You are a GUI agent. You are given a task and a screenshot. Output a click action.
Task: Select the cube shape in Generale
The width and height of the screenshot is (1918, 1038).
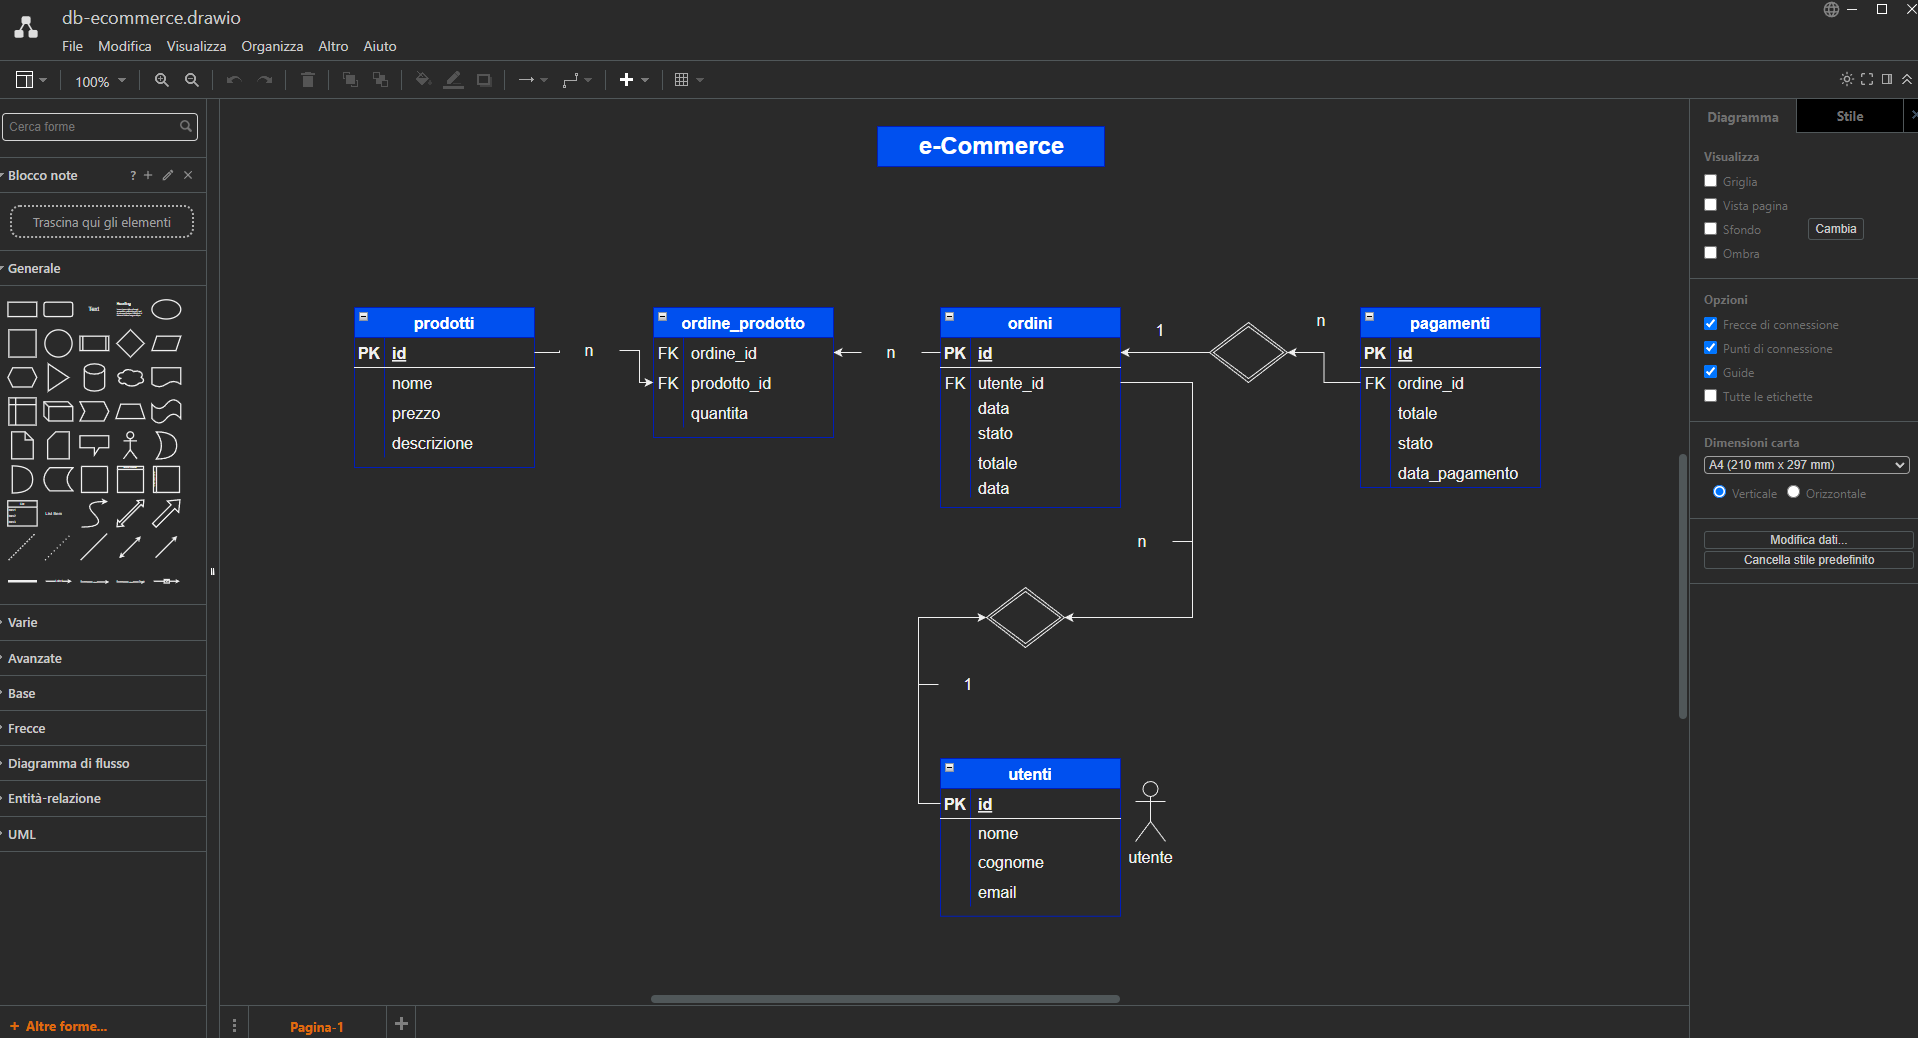[x=58, y=412]
